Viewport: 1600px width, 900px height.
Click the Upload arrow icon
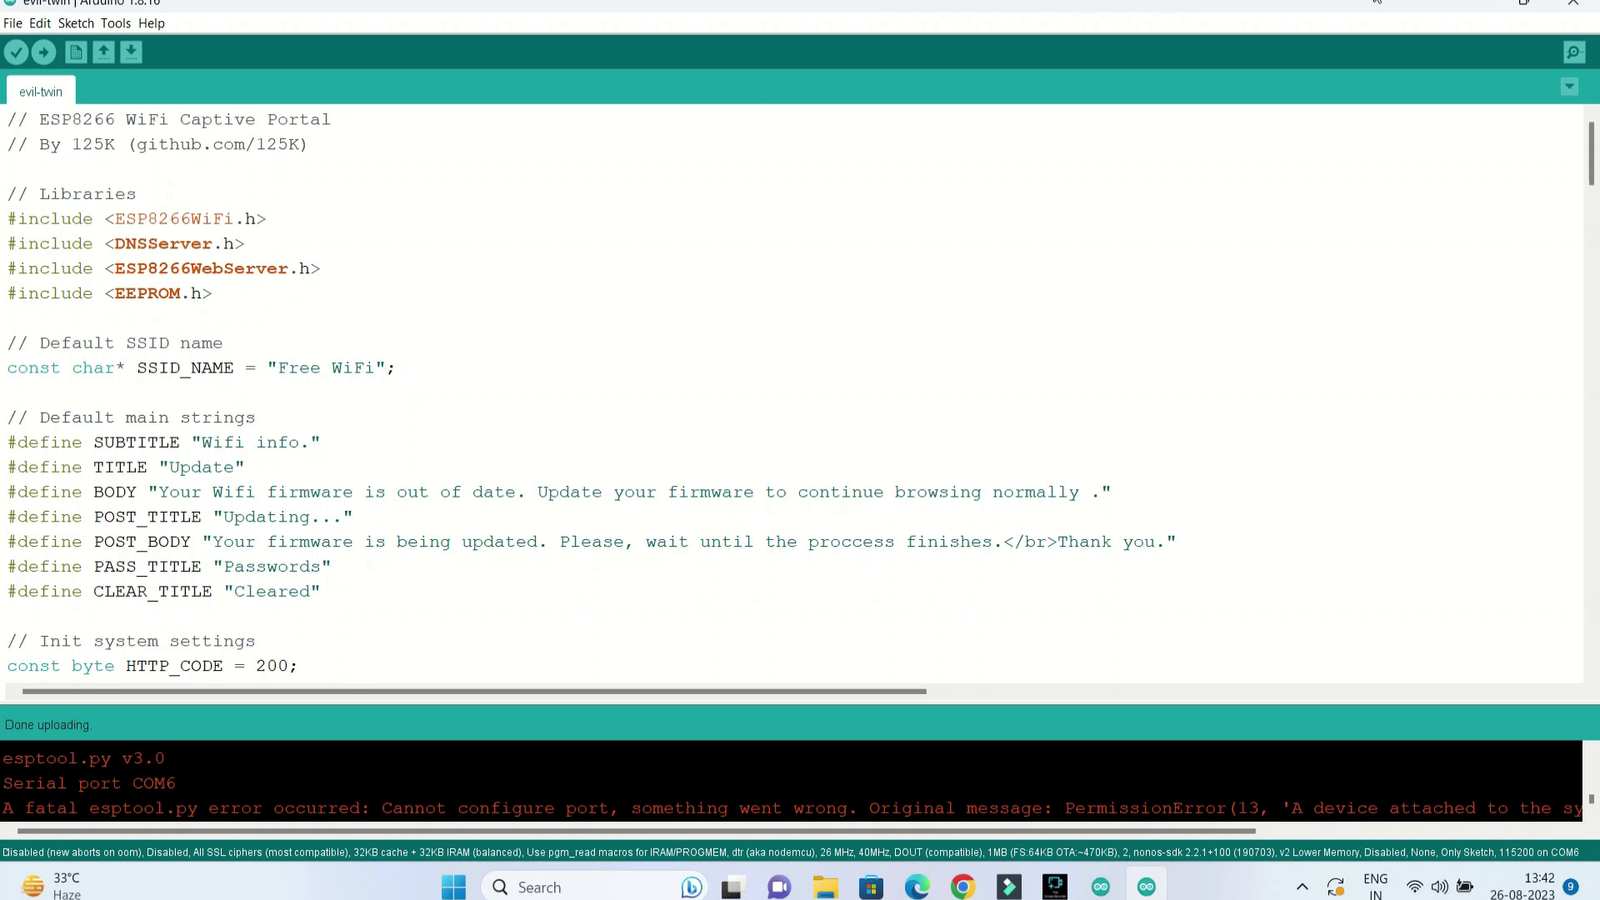pos(44,52)
